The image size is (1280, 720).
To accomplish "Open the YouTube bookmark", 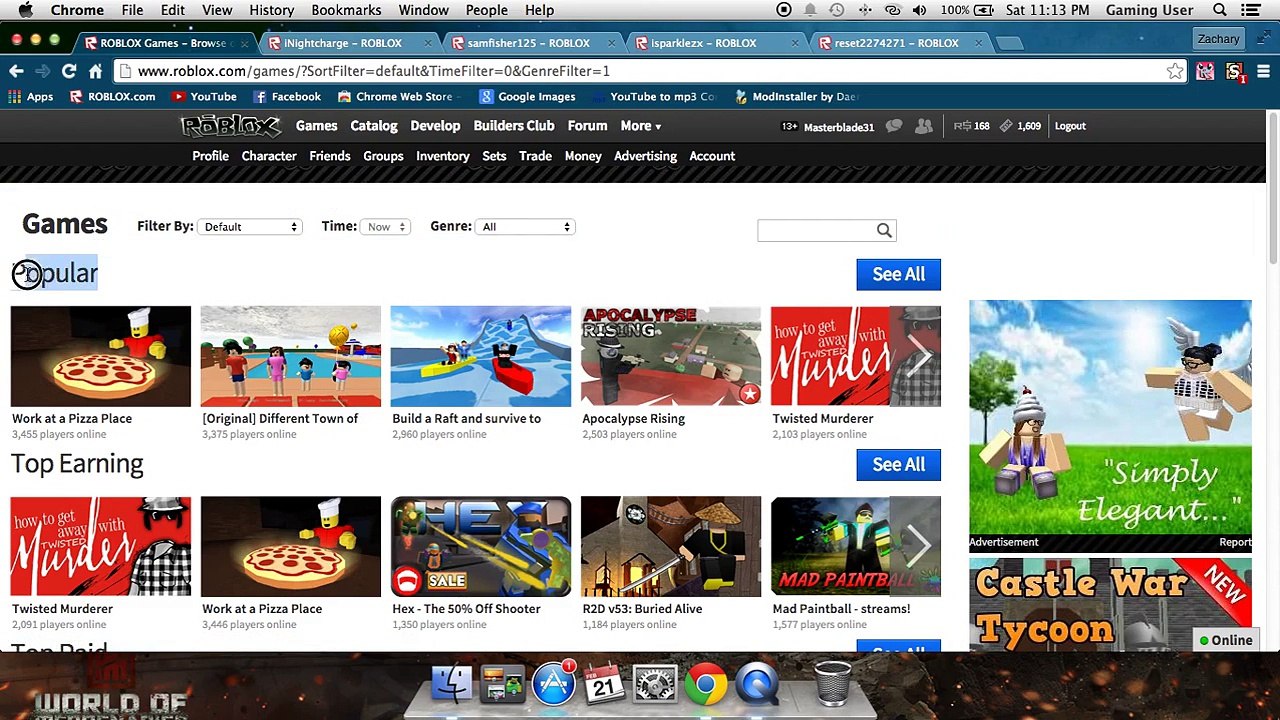I will point(204,97).
